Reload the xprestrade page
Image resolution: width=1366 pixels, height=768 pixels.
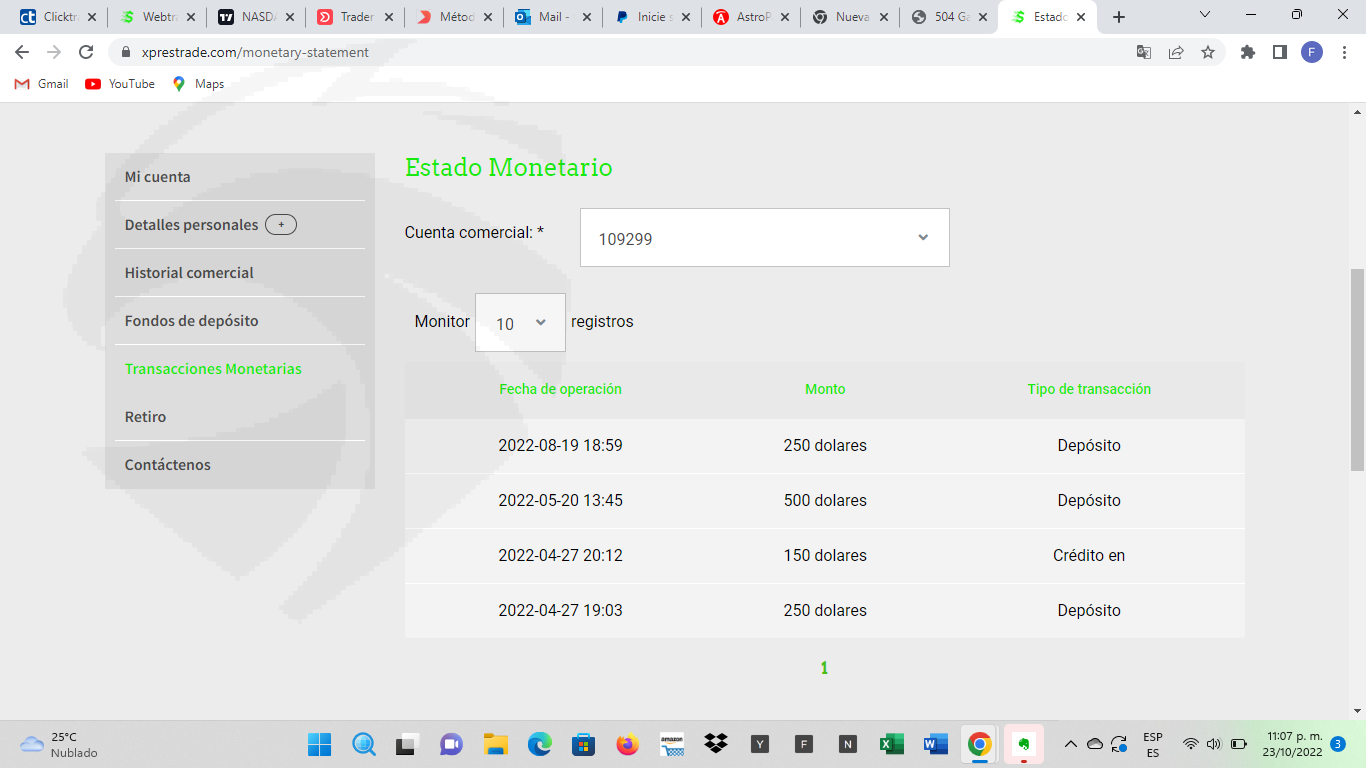(x=86, y=52)
